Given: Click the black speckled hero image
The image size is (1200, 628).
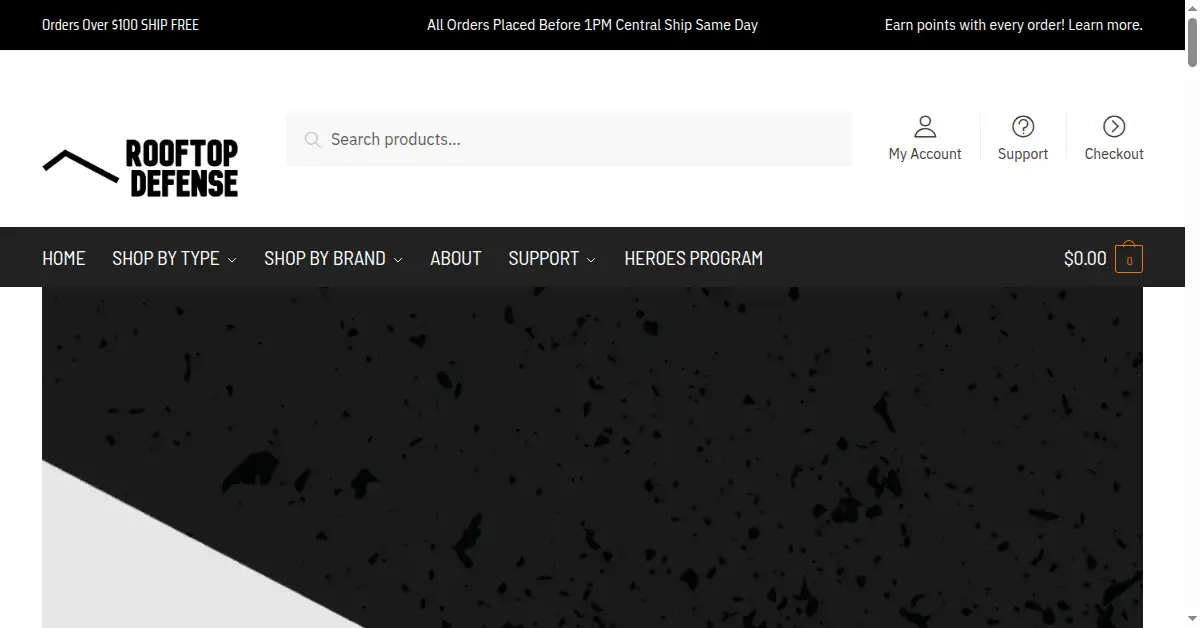Looking at the screenshot, I should point(592,457).
